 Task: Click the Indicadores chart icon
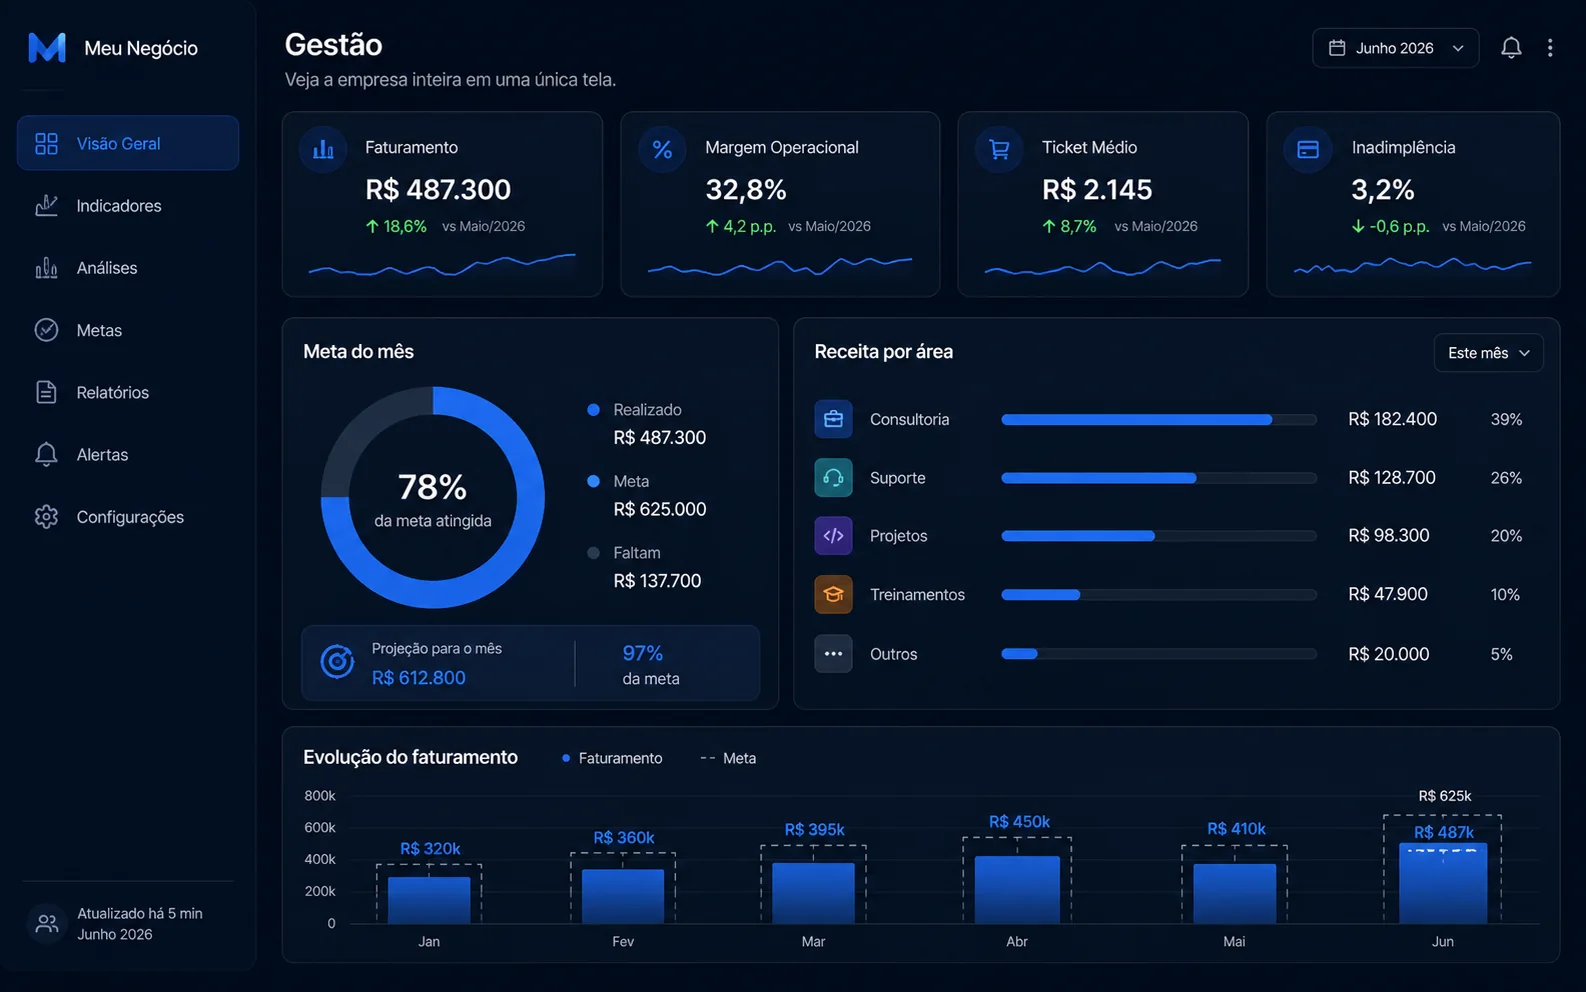(x=47, y=205)
